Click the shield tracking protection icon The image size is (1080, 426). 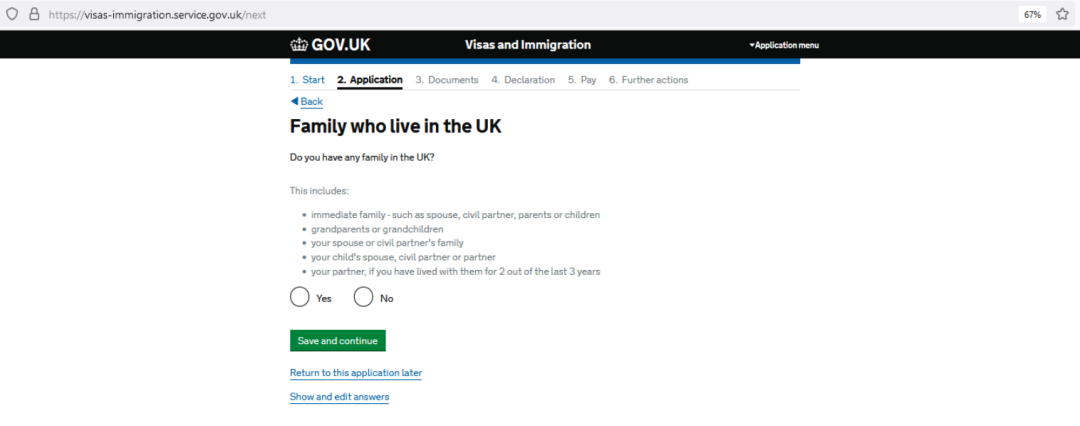[x=11, y=14]
